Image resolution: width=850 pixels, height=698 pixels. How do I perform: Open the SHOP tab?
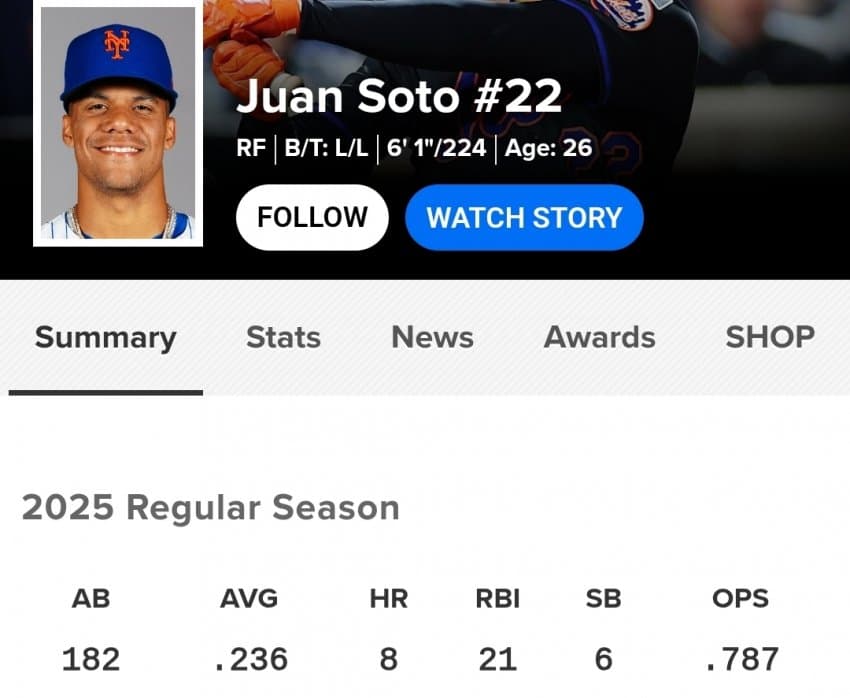coord(770,337)
